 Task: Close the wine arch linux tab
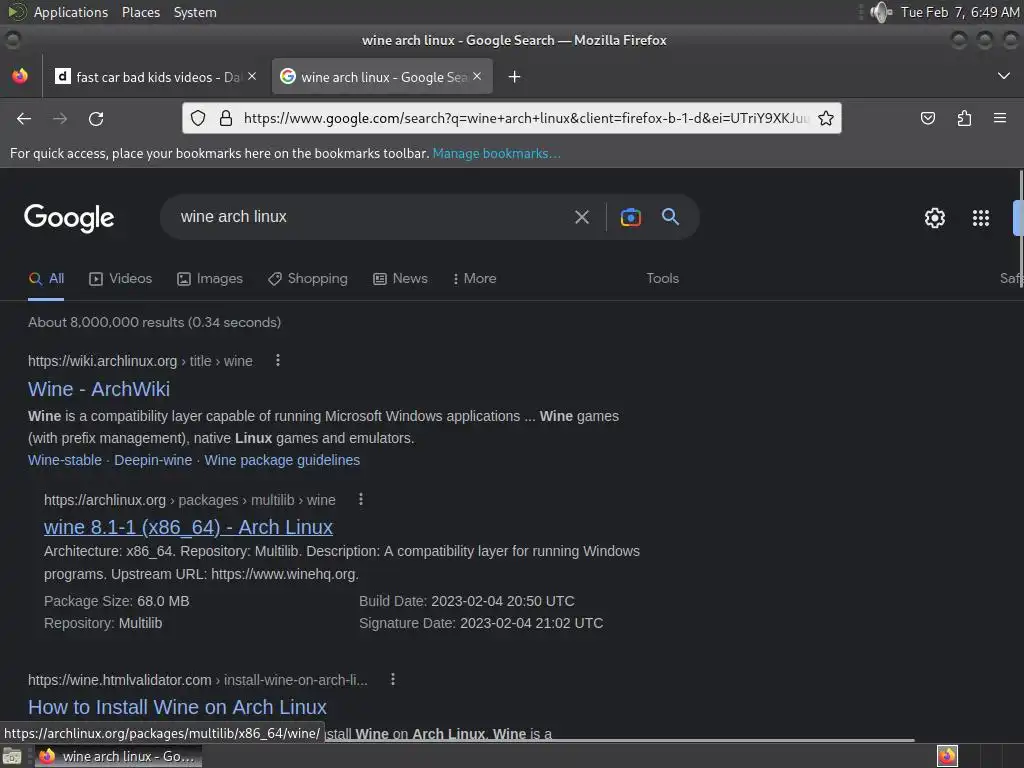[477, 76]
